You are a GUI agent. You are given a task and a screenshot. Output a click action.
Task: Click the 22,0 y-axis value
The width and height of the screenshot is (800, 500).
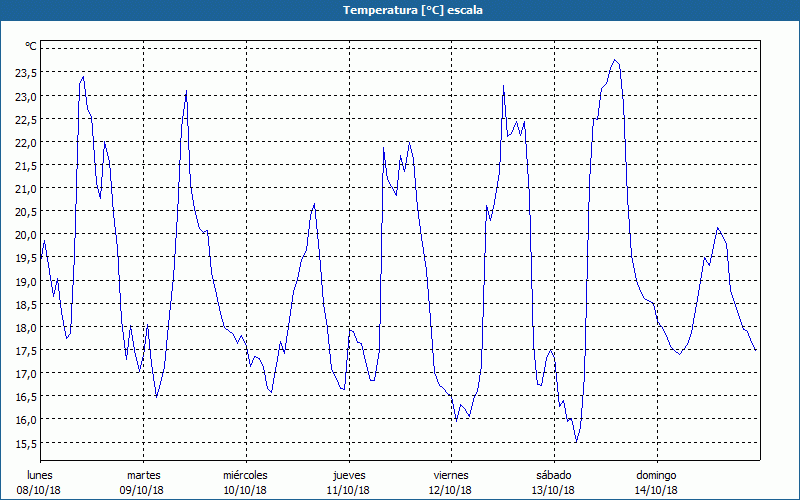(26, 142)
